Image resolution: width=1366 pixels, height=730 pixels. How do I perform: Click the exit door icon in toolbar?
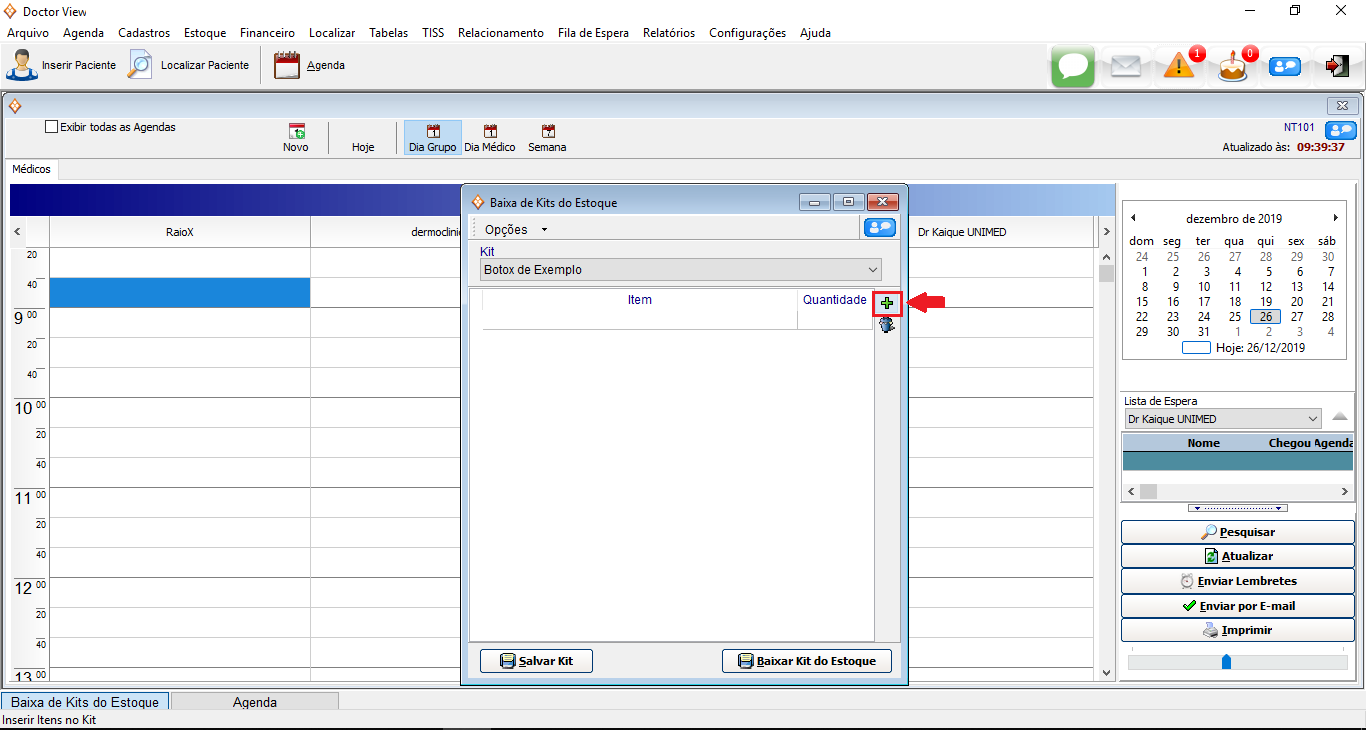1337,66
